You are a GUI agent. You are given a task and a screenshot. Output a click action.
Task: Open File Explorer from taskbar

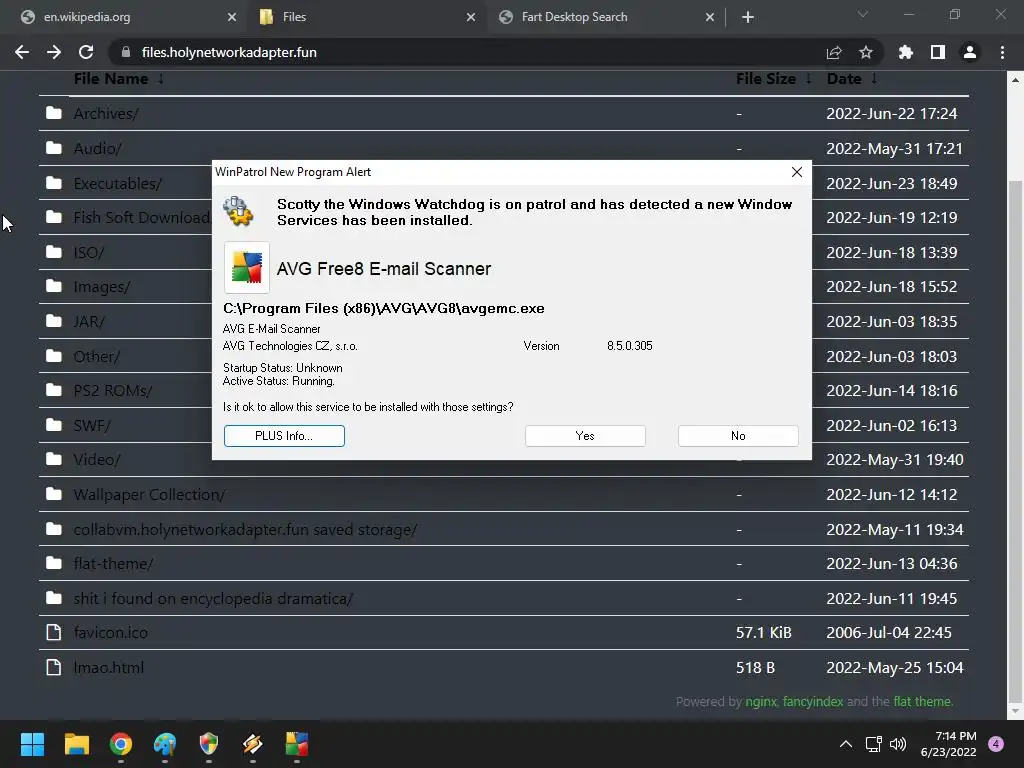pos(76,744)
